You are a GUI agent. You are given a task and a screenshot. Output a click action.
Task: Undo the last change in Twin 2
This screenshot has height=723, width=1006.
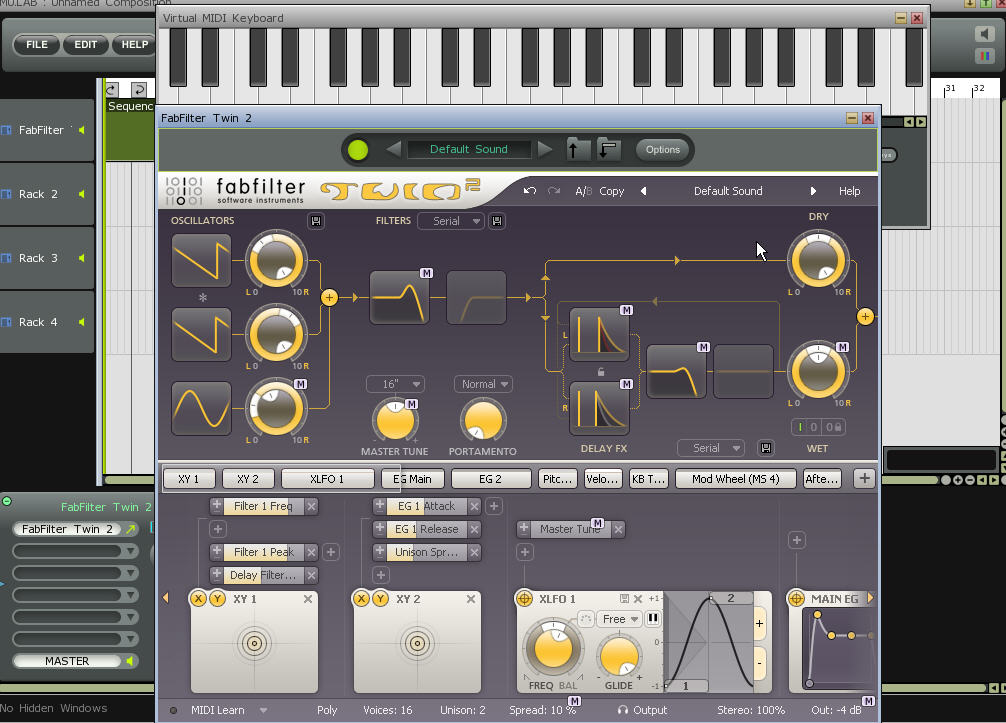[529, 191]
